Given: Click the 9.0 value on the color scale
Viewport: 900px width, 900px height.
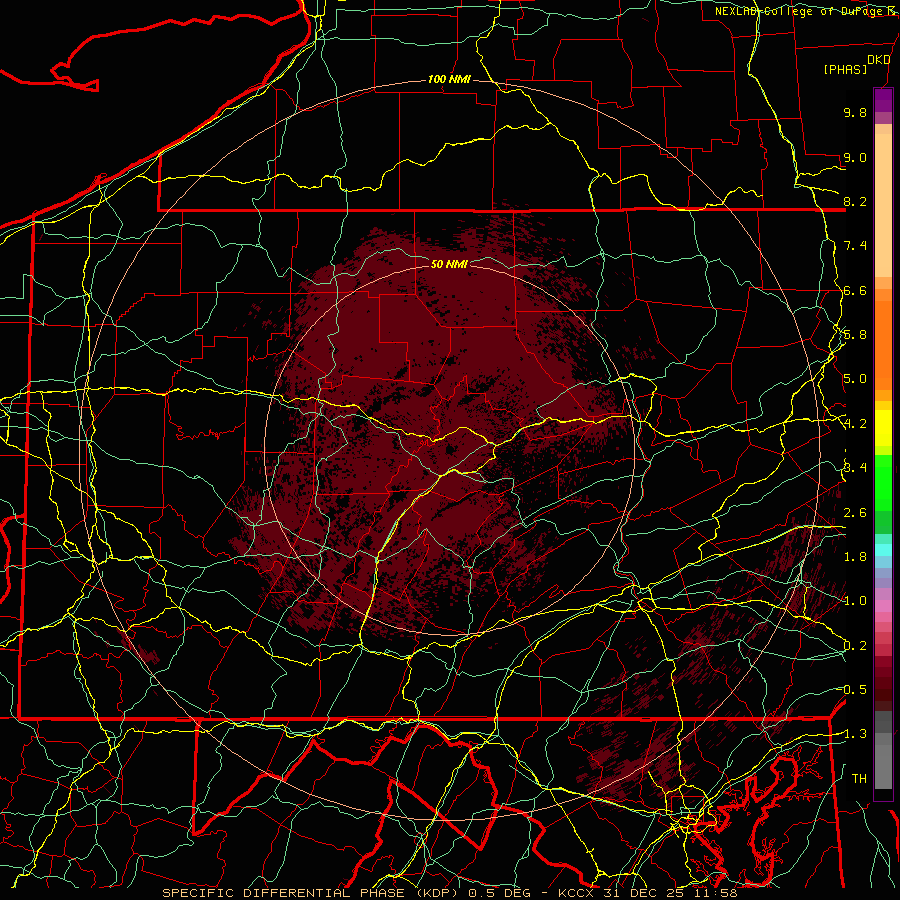Looking at the screenshot, I should (x=855, y=157).
